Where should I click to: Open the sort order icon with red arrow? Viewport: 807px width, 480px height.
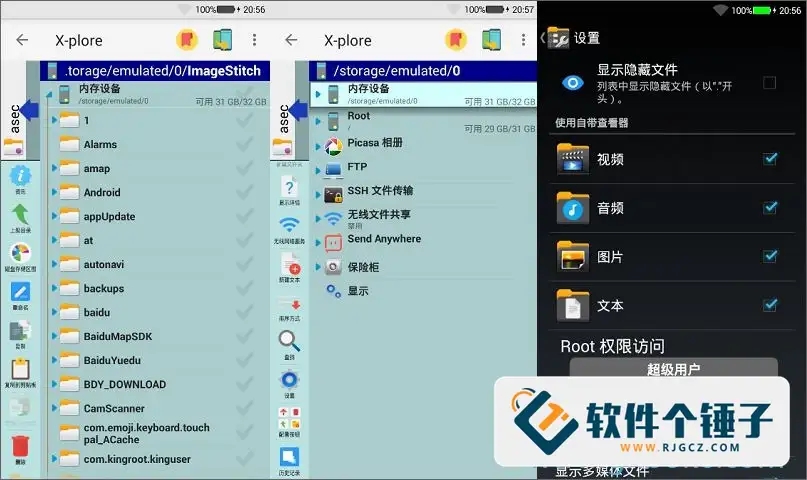coord(290,305)
